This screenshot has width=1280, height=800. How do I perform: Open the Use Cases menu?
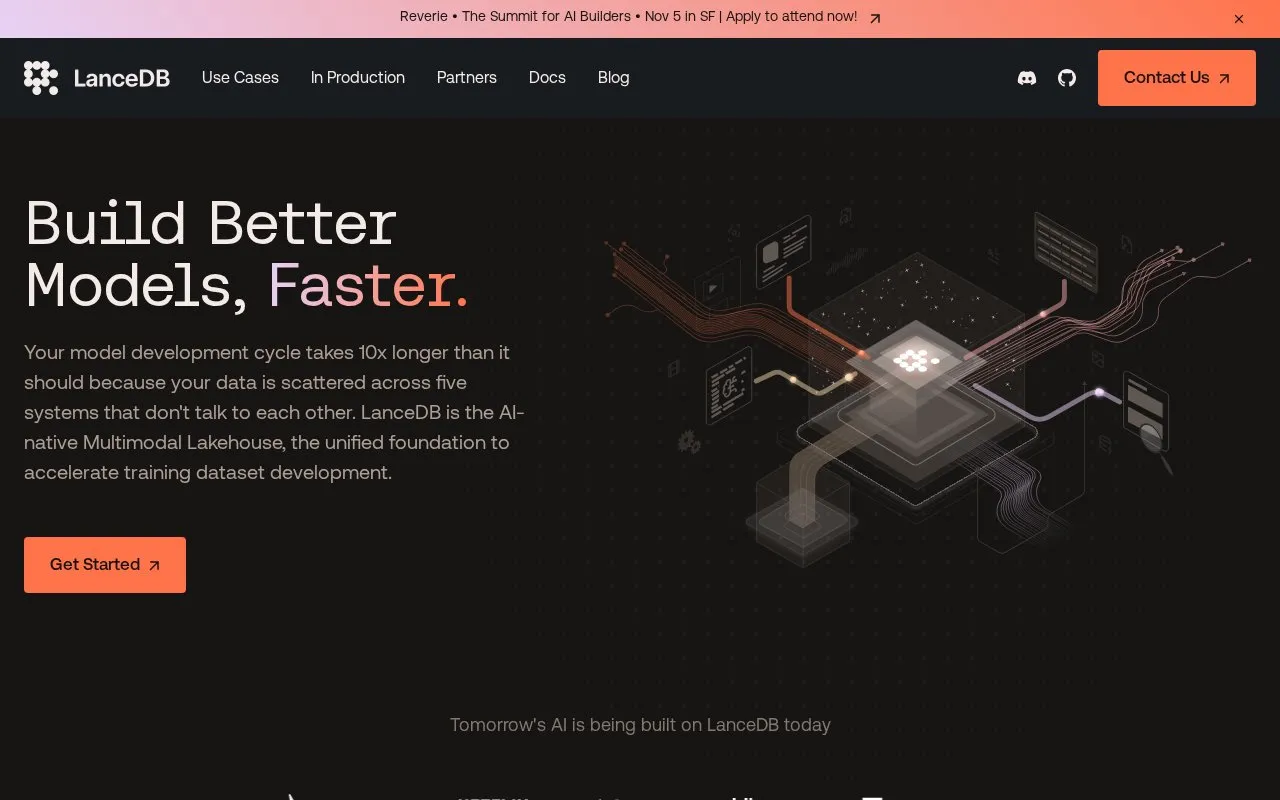coord(240,77)
